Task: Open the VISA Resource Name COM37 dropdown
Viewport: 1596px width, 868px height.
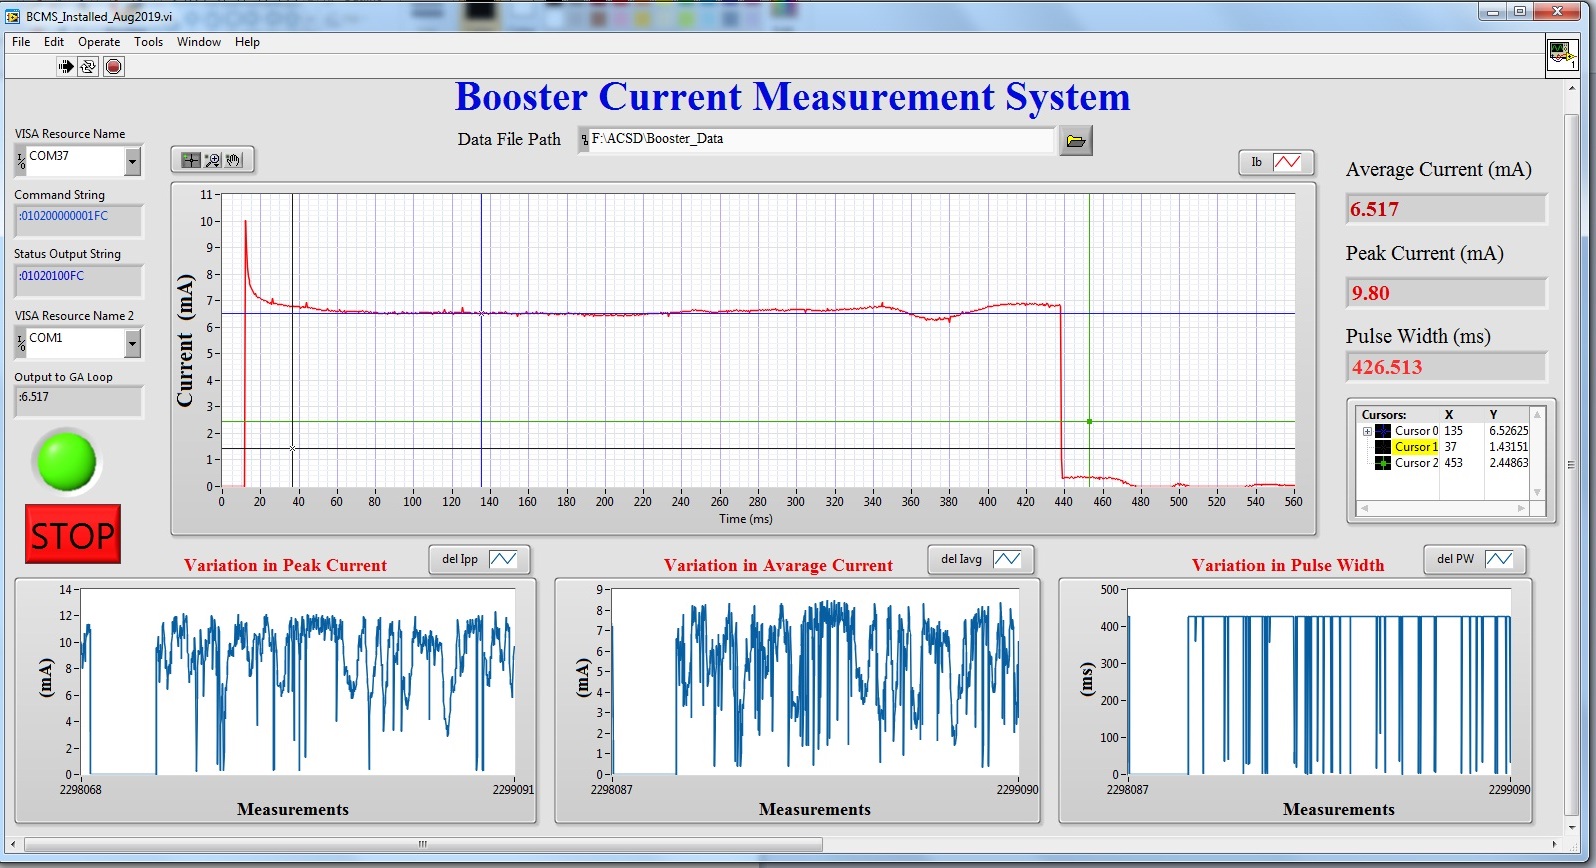Action: pos(133,161)
